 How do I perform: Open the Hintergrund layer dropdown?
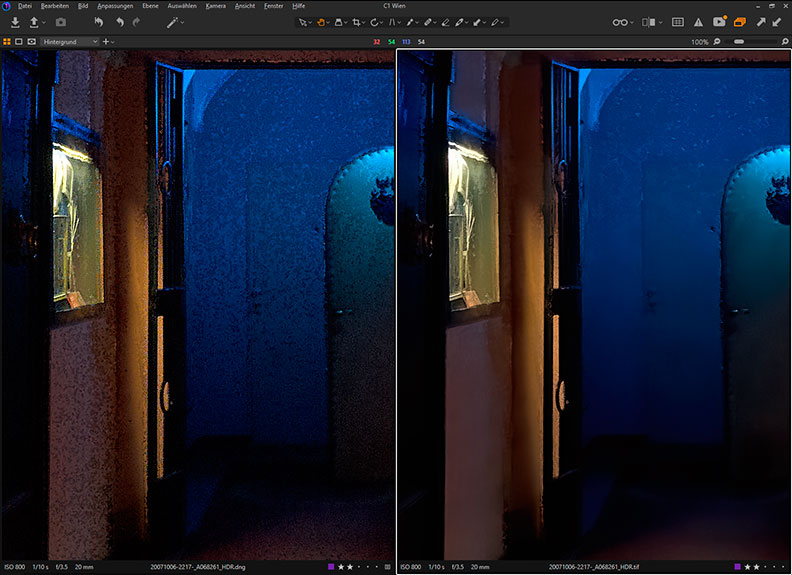[70, 42]
